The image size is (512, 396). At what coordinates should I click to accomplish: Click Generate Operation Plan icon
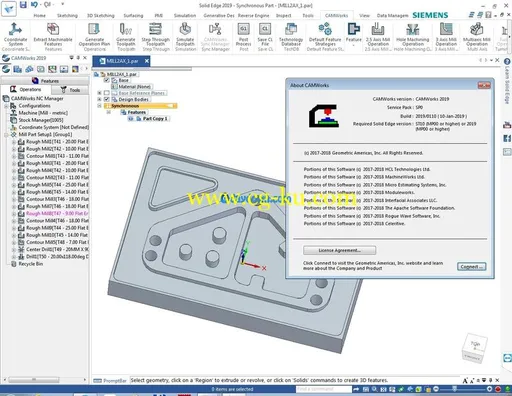(x=94, y=29)
